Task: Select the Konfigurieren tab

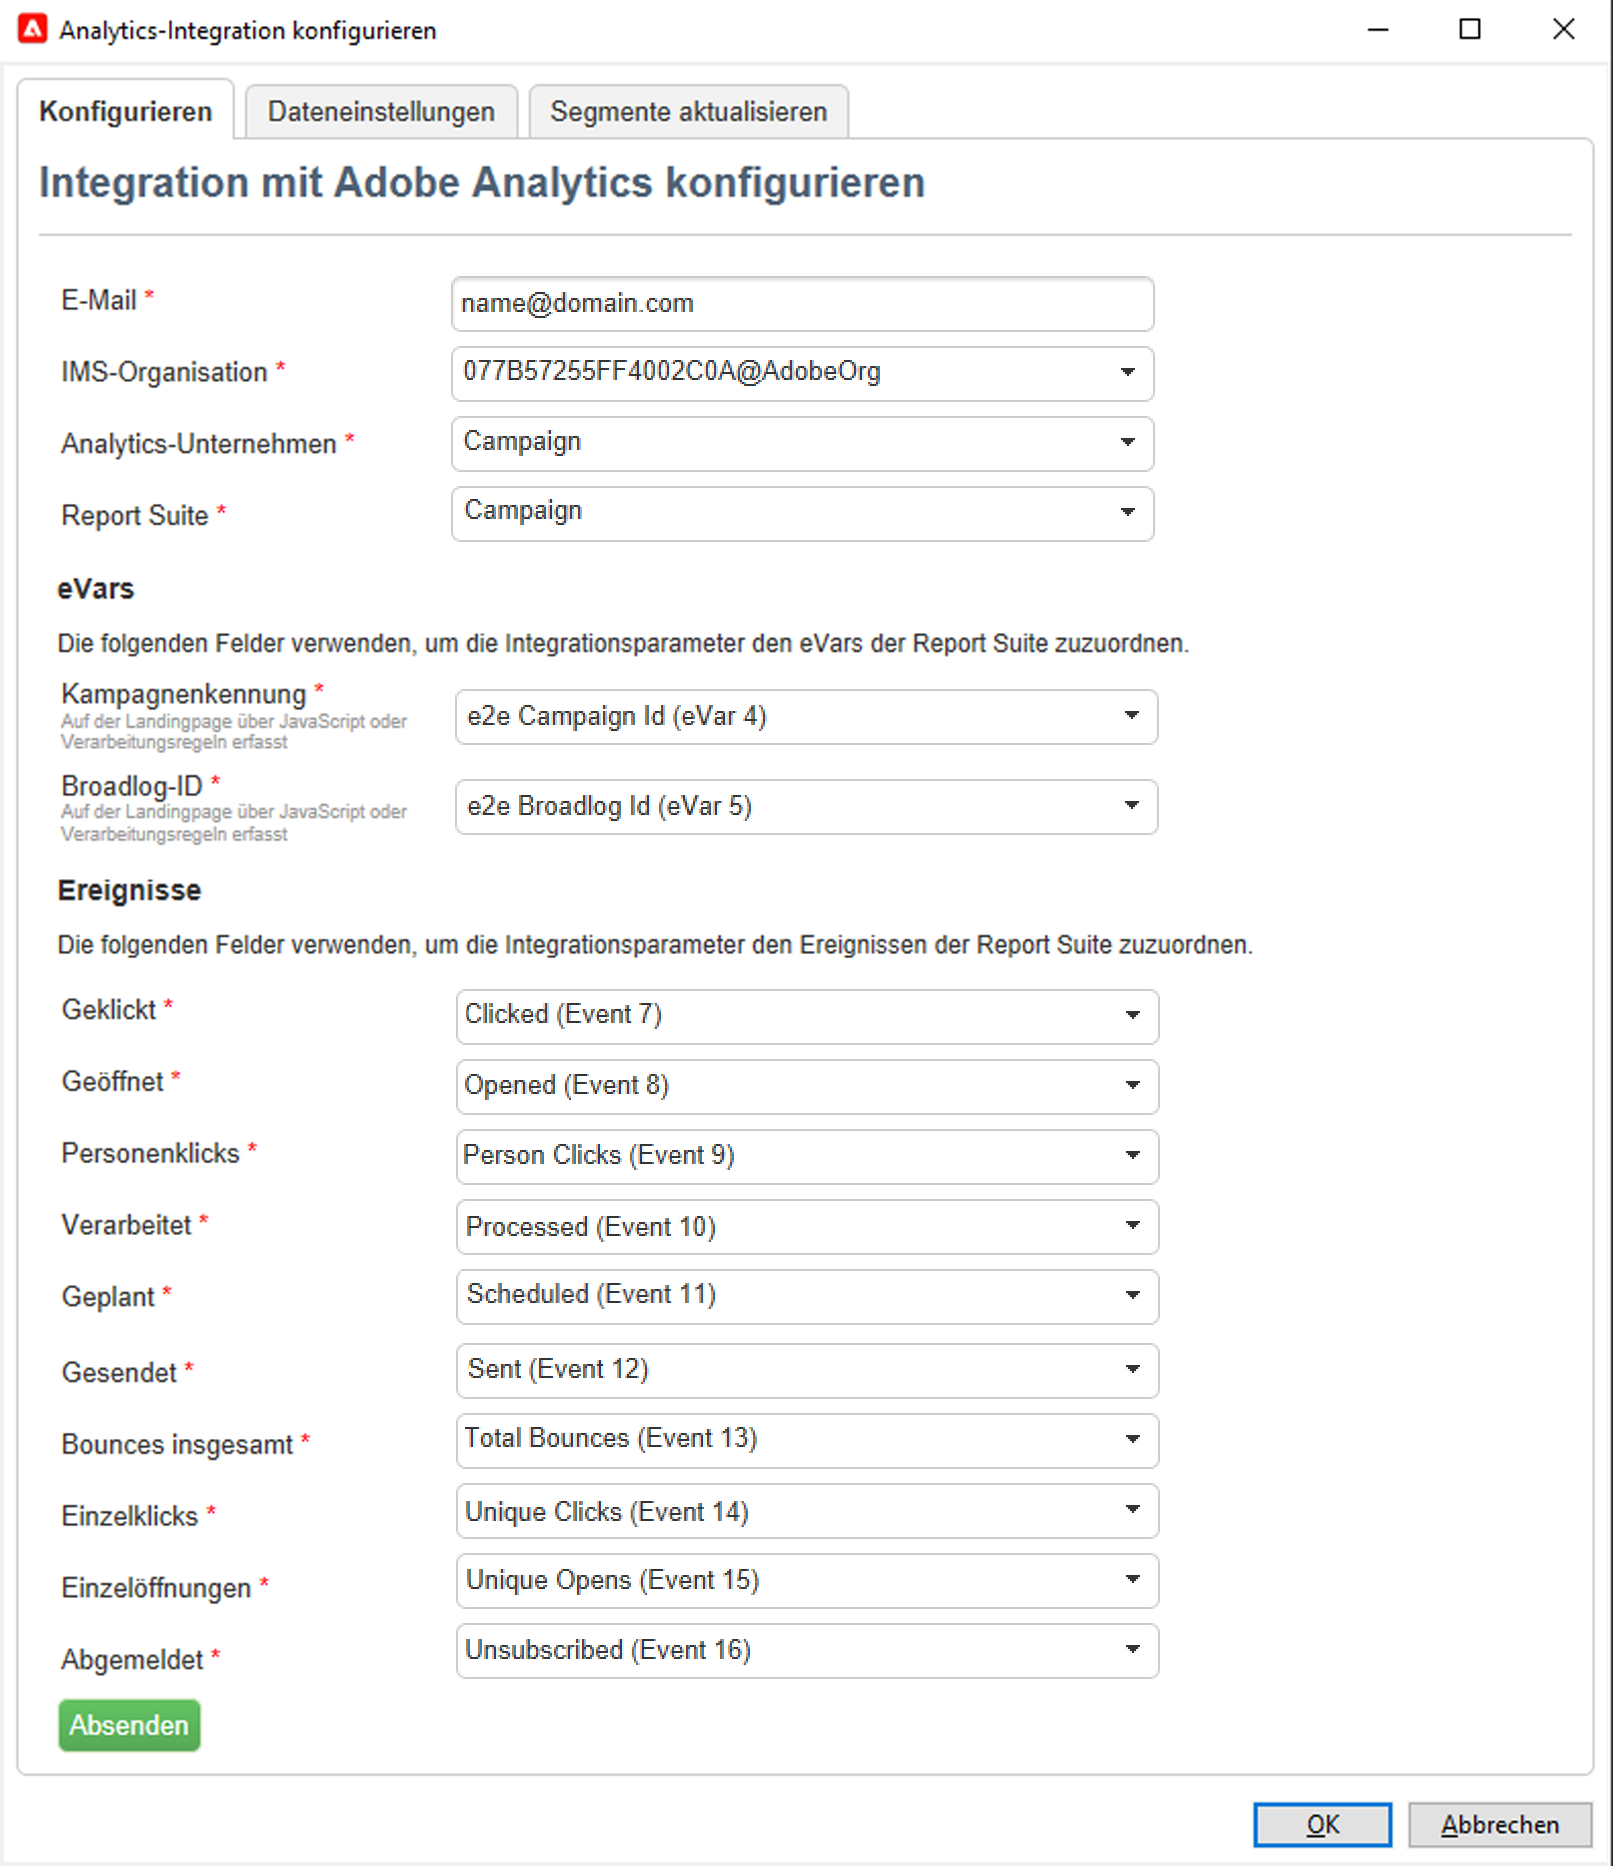Action: tap(126, 112)
